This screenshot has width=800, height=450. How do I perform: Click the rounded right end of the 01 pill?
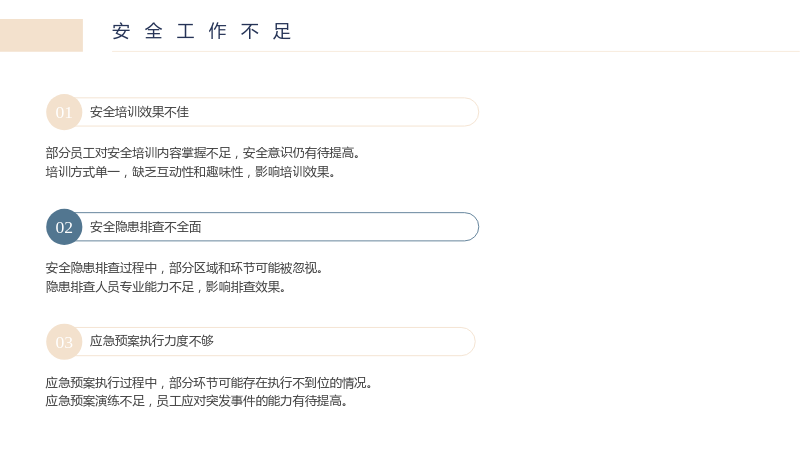tap(470, 112)
